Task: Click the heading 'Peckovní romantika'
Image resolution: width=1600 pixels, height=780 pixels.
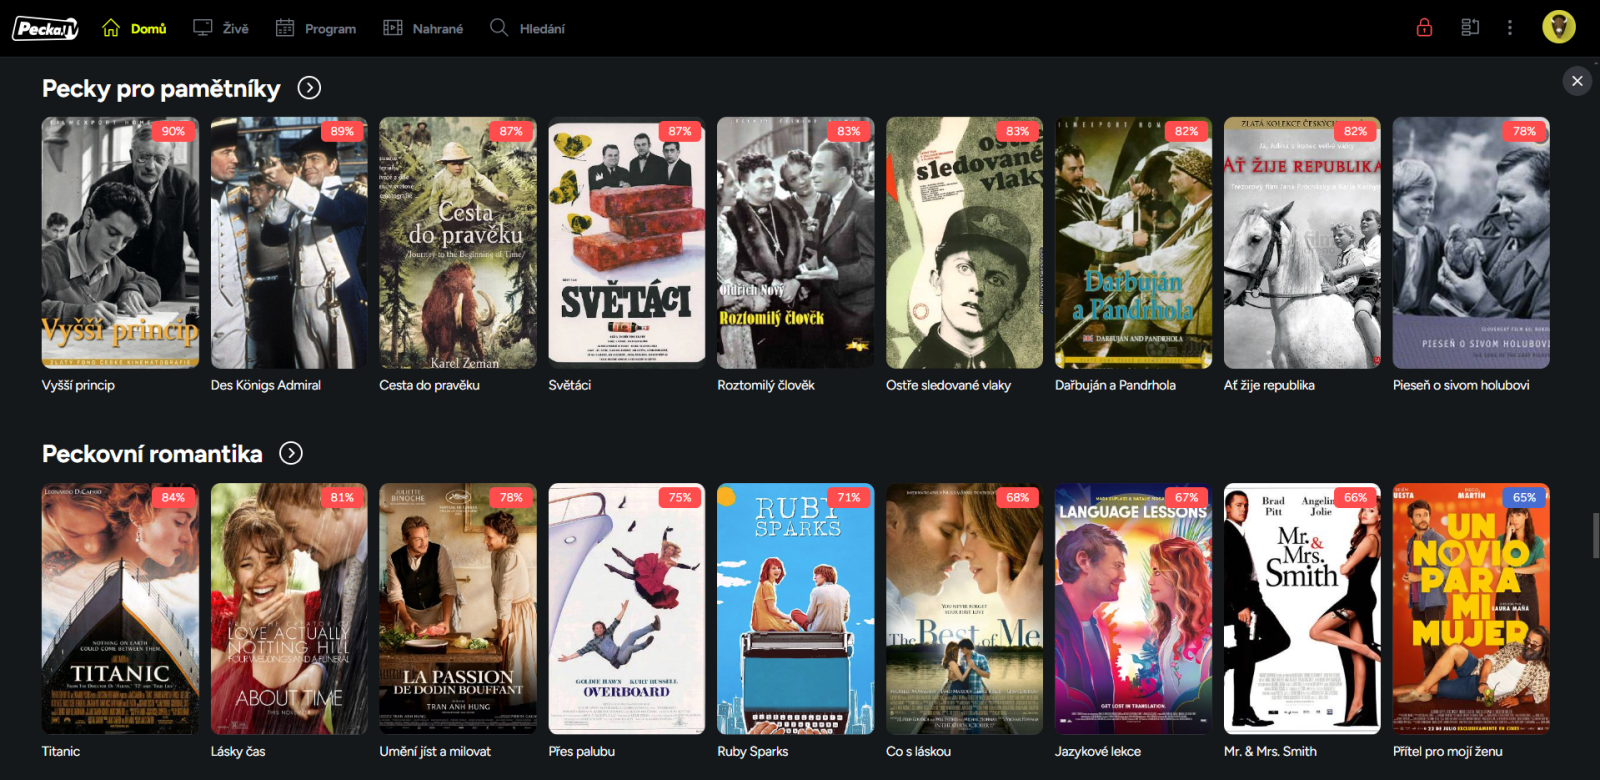Action: tap(152, 454)
